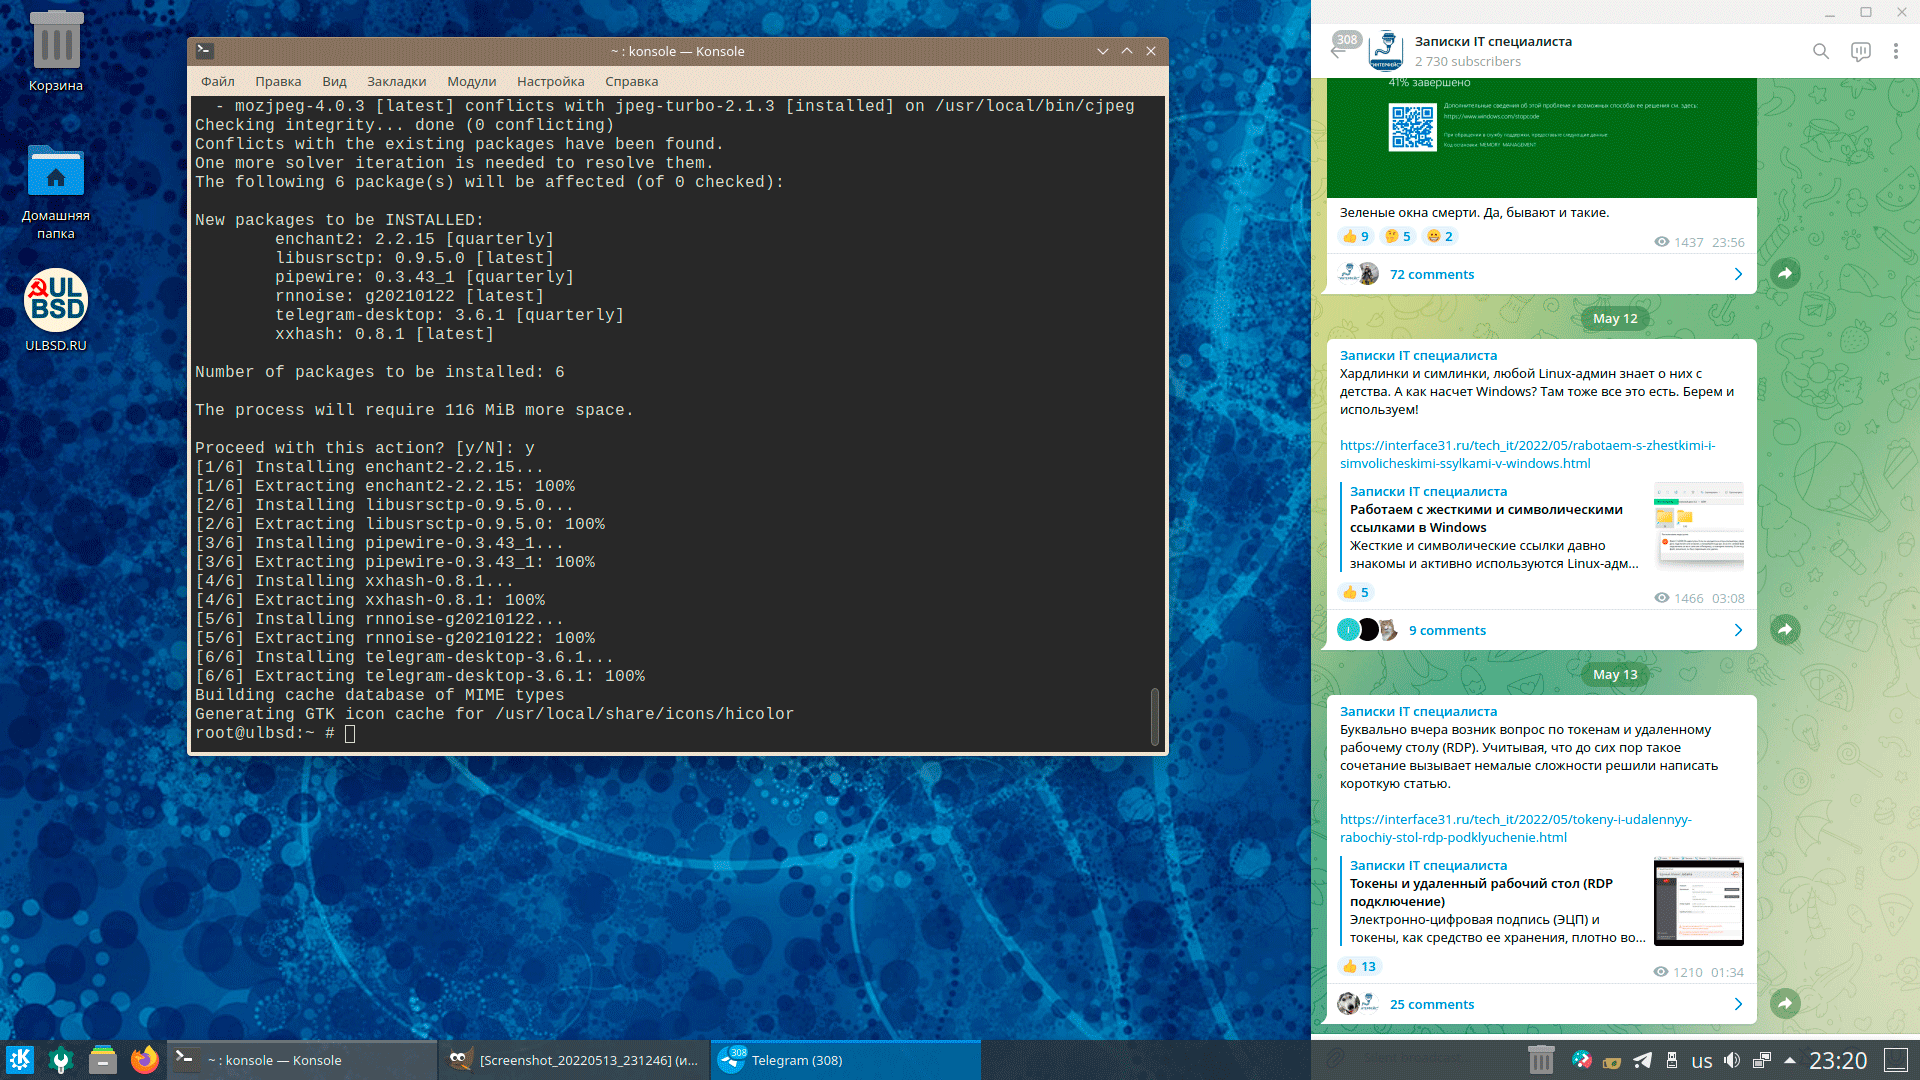Click the Konsole terminal vertical scrollbar
This screenshot has height=1080, width=1920.
coord(1155,716)
